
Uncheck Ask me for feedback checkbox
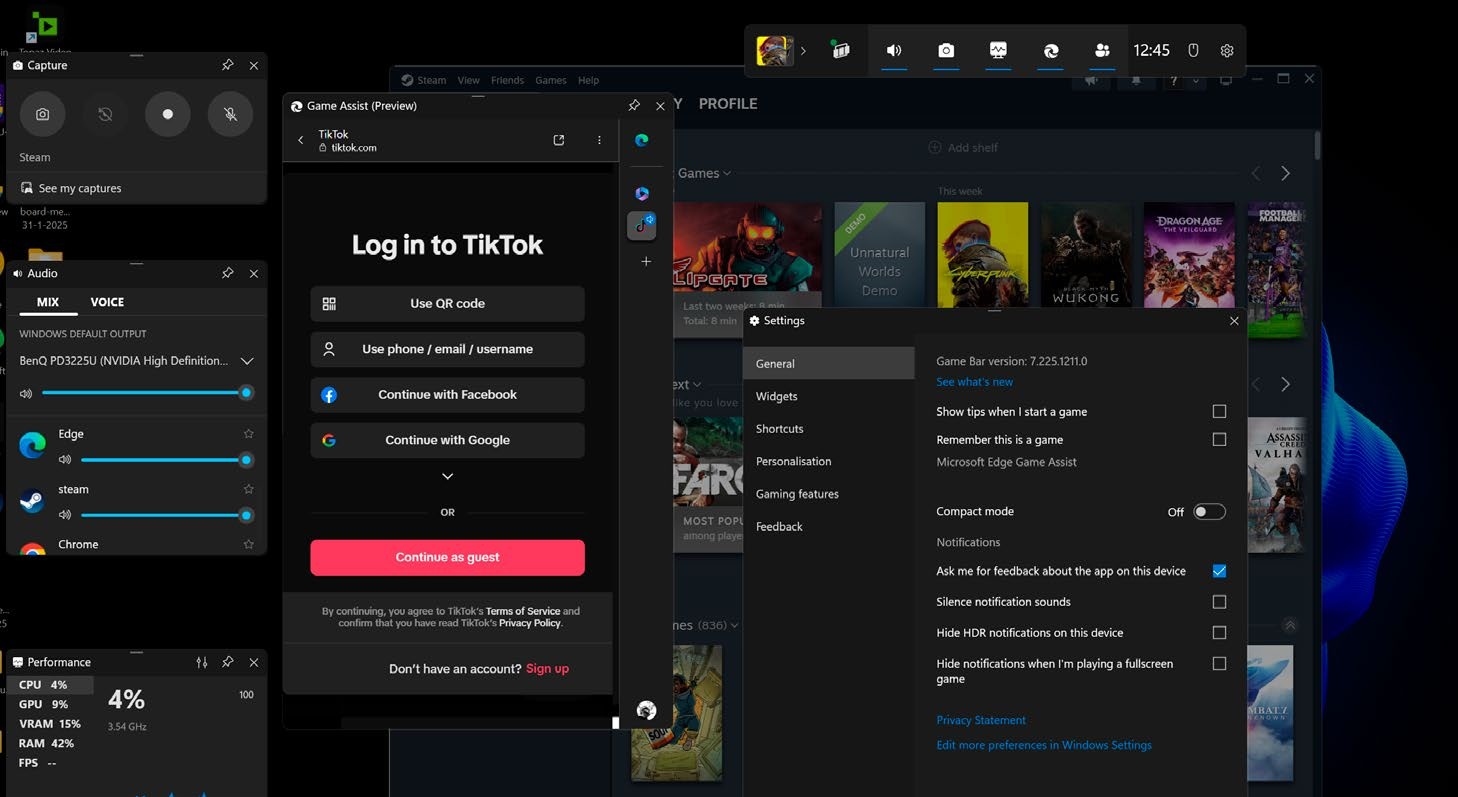pyautogui.click(x=1219, y=571)
